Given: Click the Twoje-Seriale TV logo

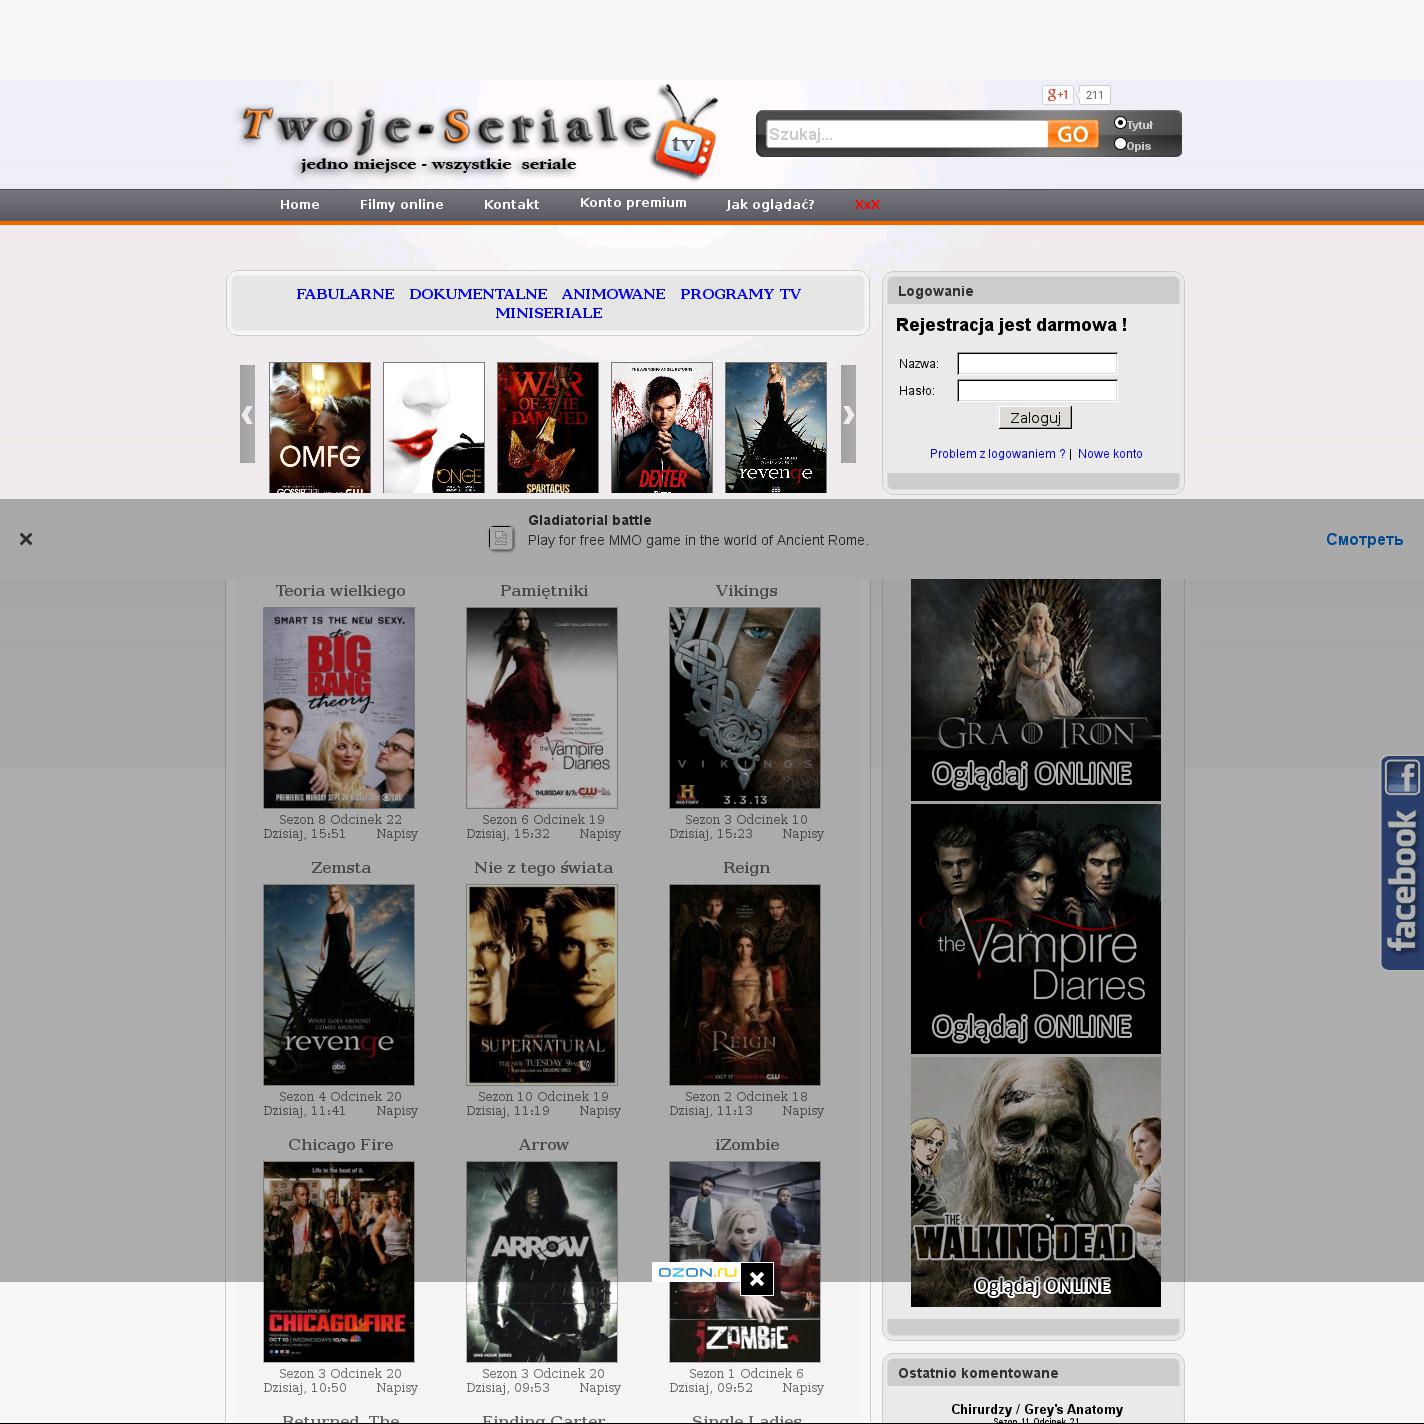Looking at the screenshot, I should 479,133.
